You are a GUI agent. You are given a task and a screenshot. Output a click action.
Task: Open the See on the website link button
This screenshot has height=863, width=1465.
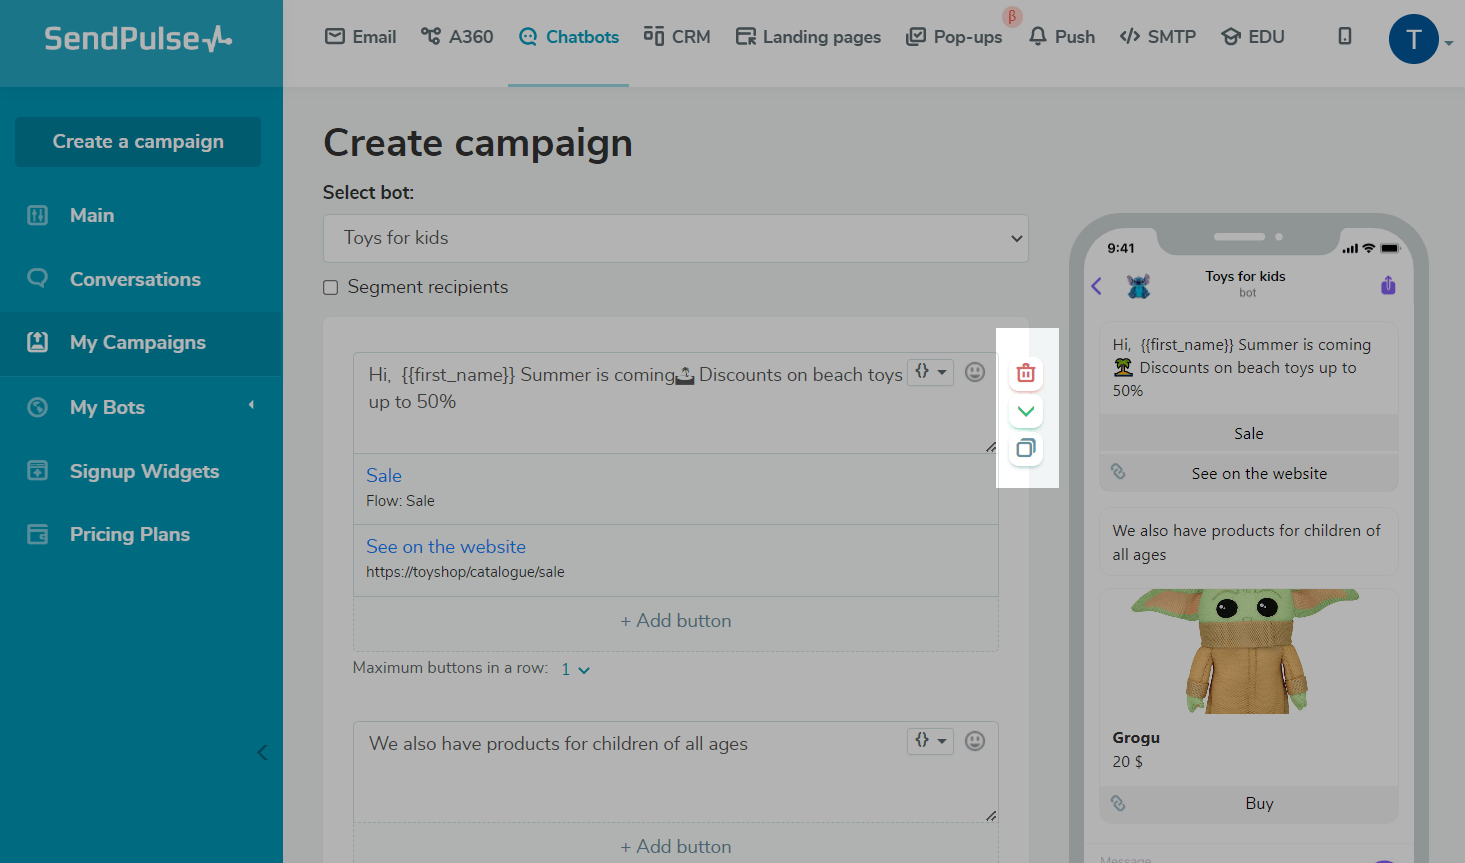click(446, 547)
